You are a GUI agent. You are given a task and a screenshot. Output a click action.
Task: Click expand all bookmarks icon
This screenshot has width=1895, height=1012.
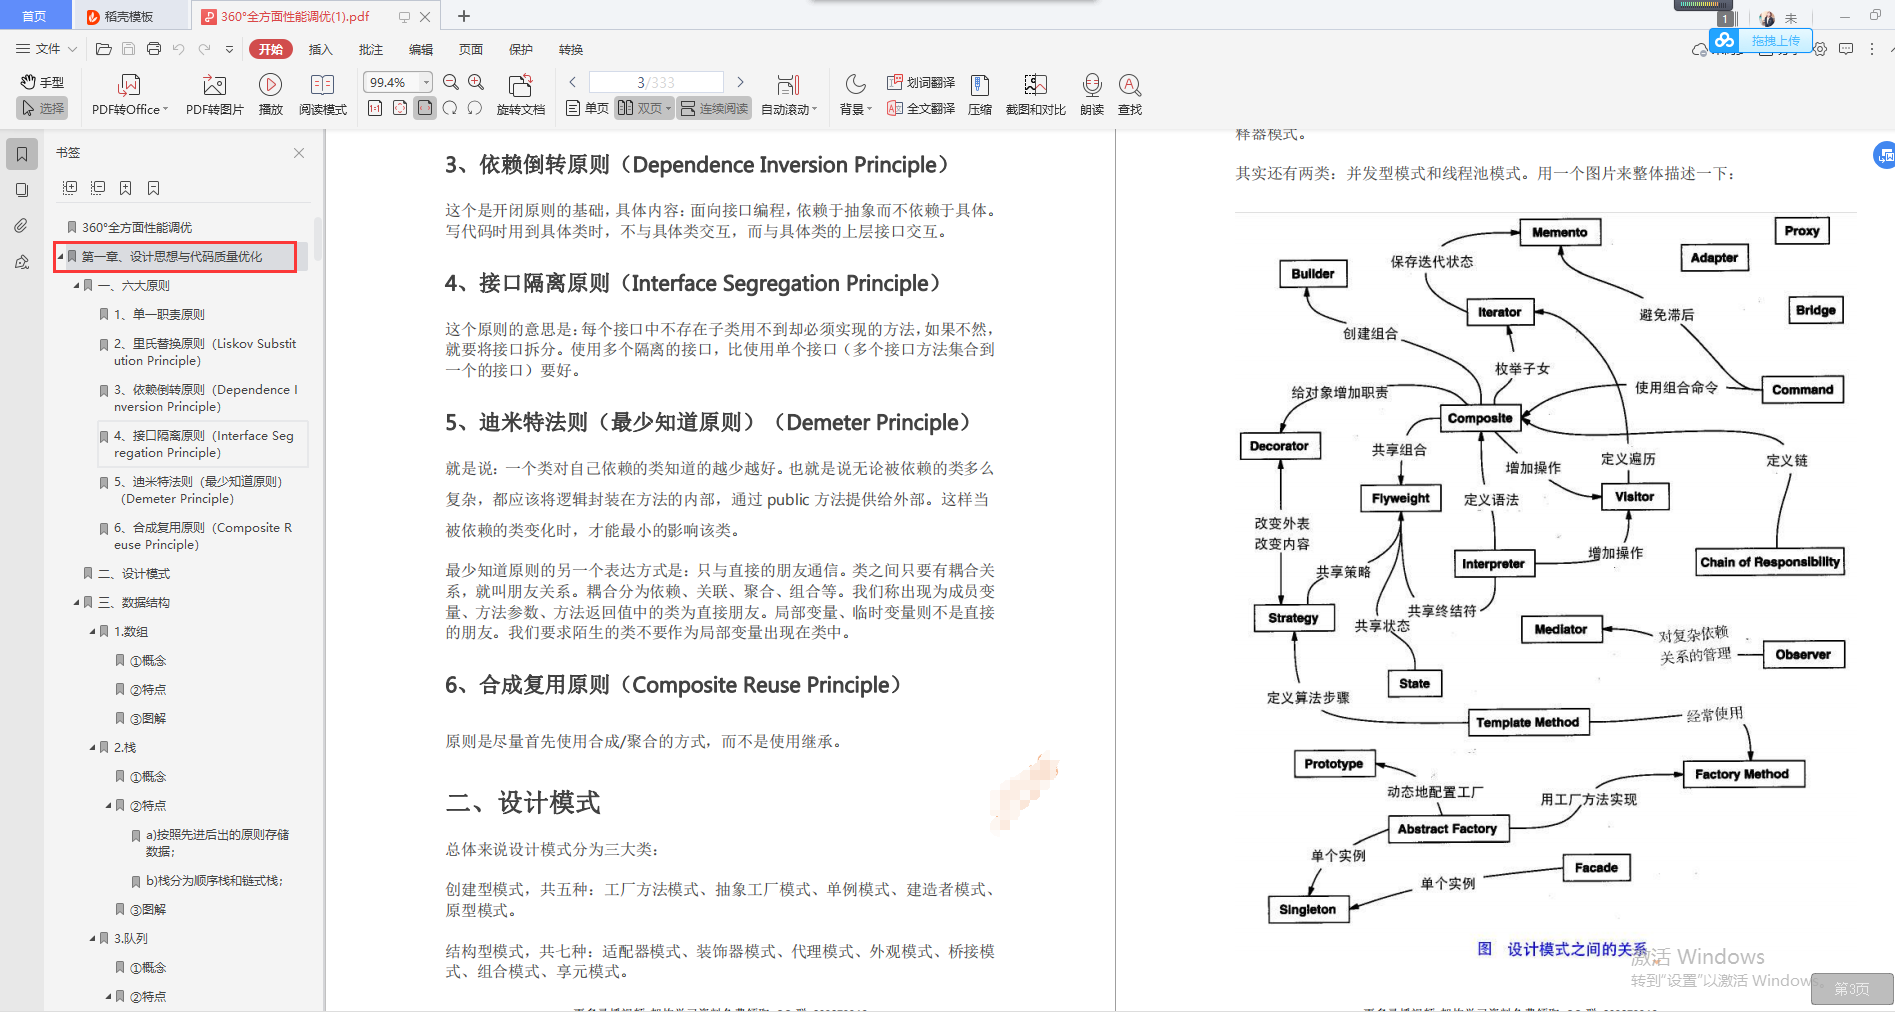[70, 188]
